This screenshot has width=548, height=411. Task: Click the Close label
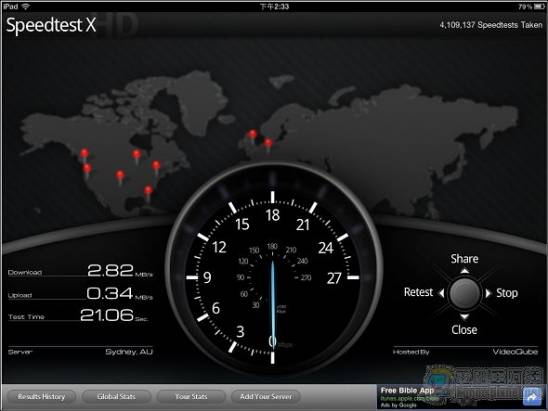coord(464,330)
